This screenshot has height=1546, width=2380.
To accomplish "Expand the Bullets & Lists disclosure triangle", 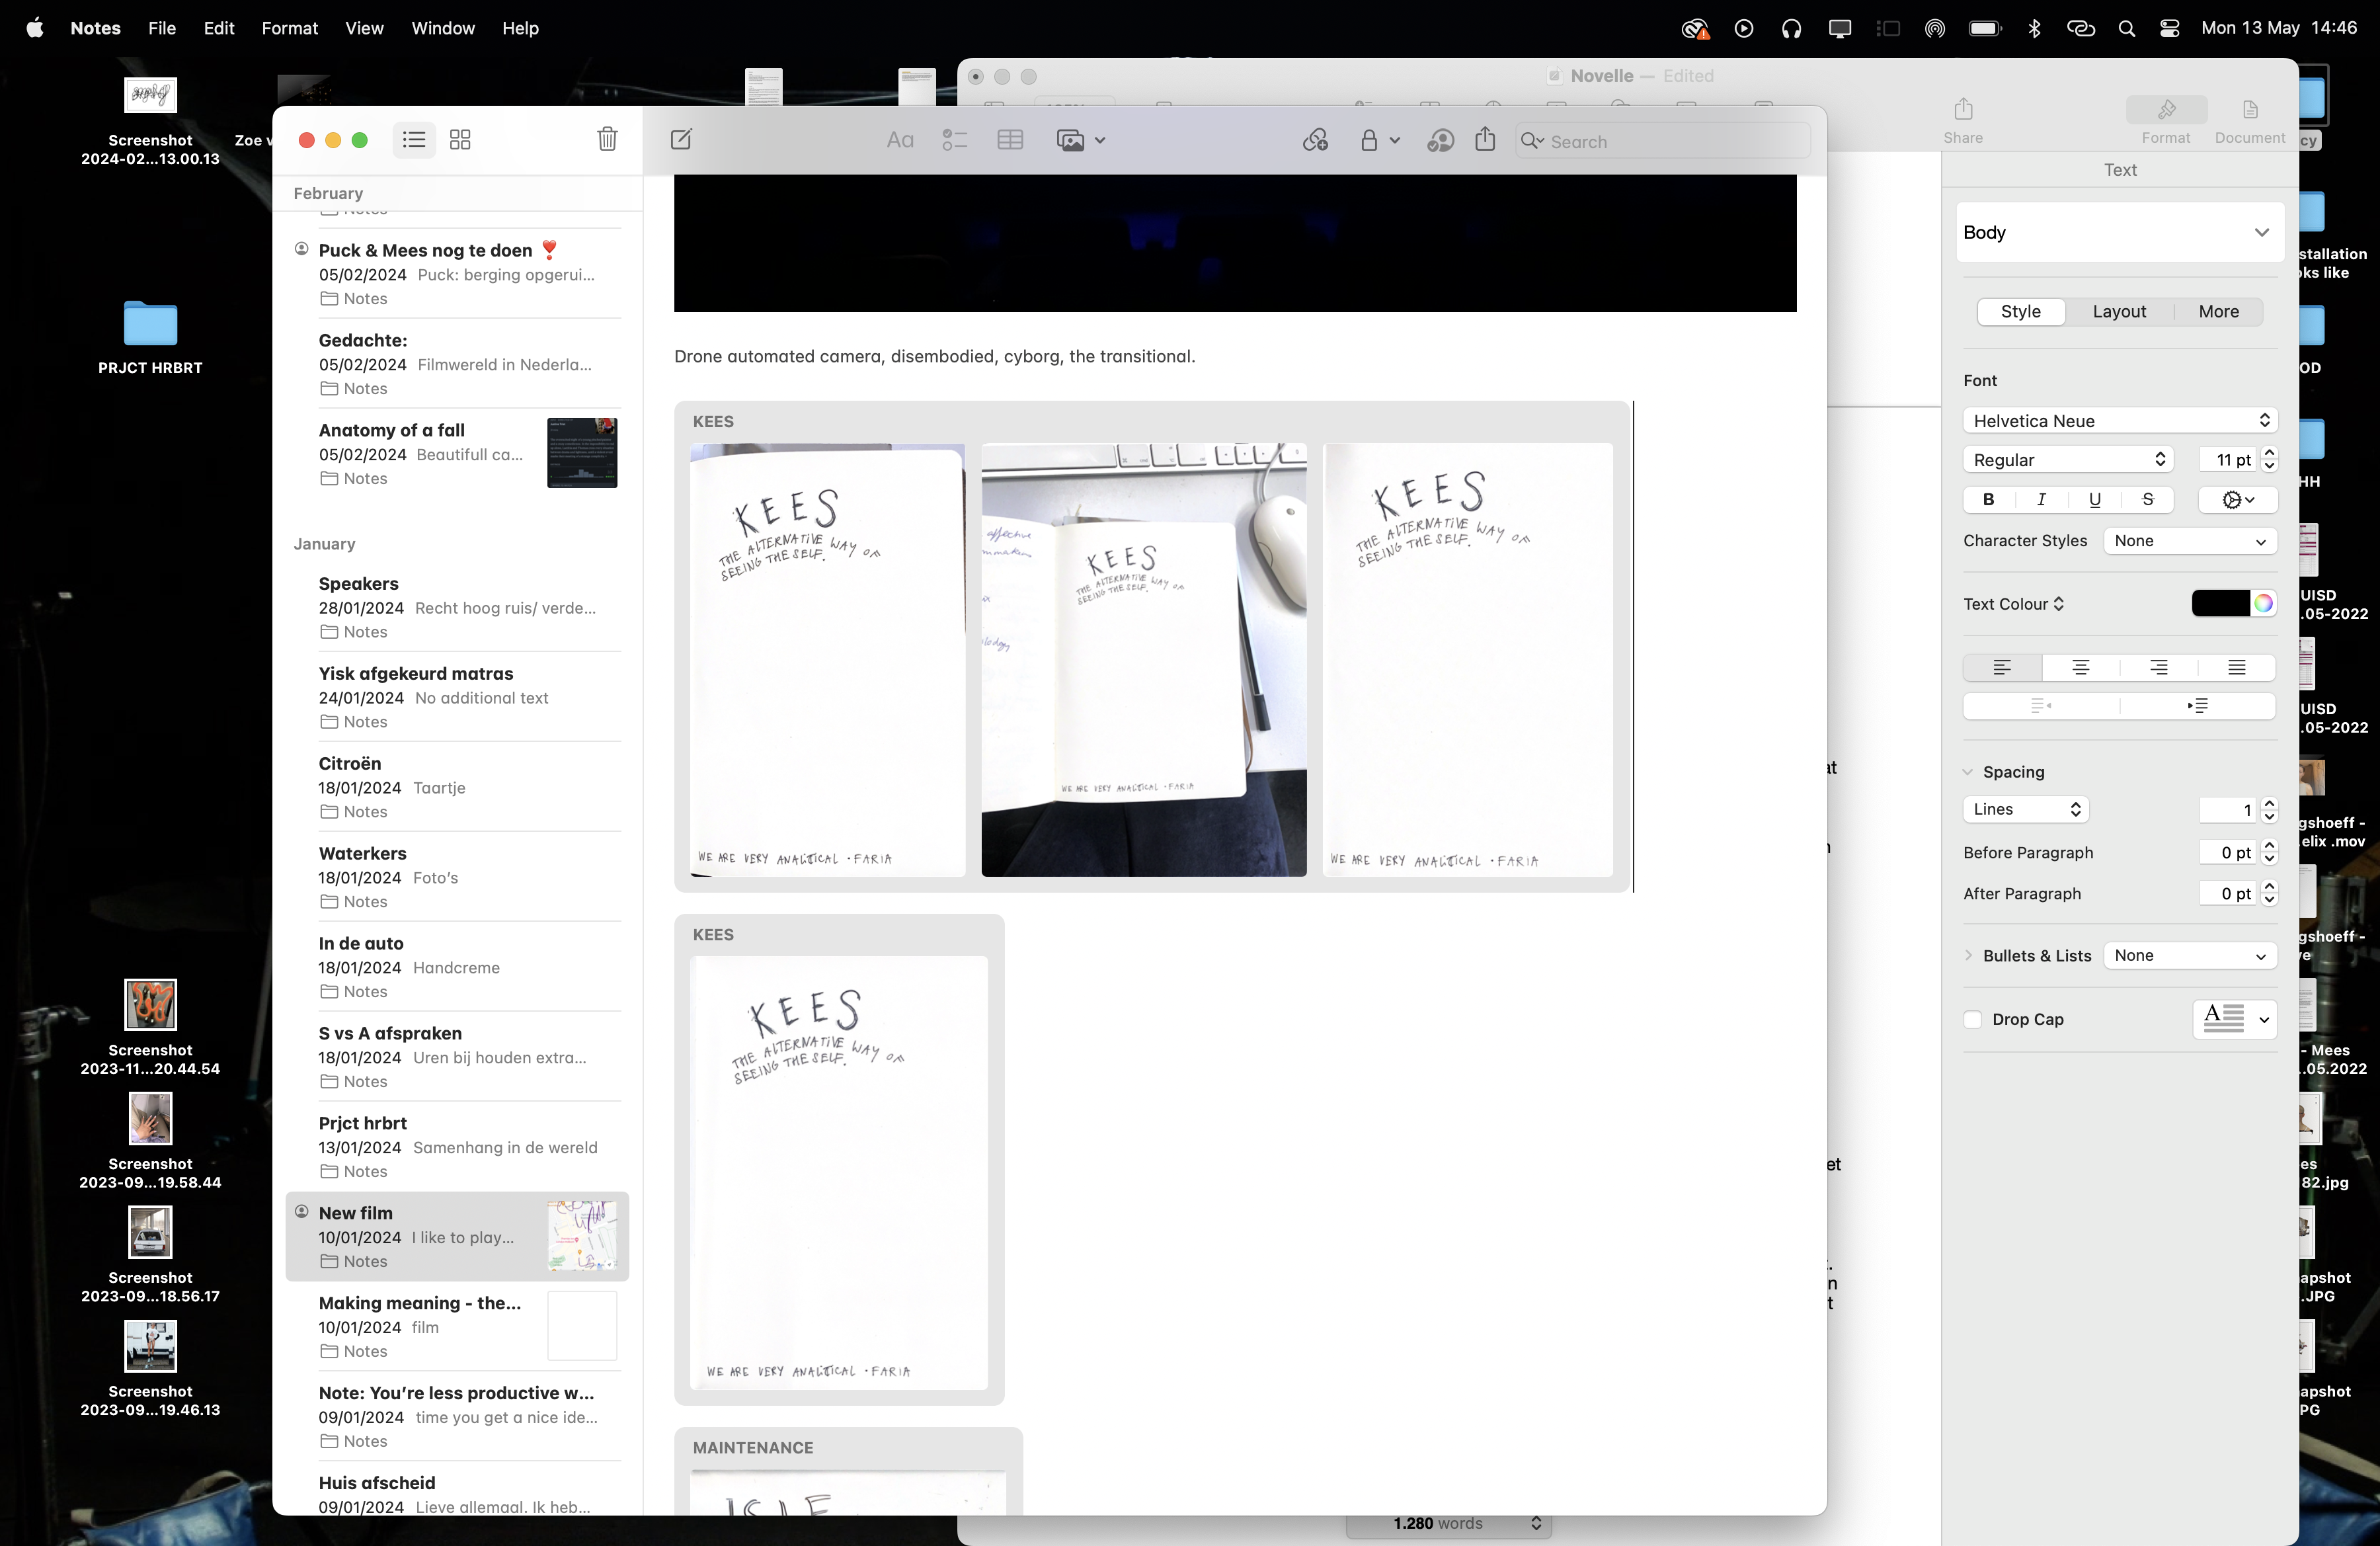I will tap(1968, 955).
